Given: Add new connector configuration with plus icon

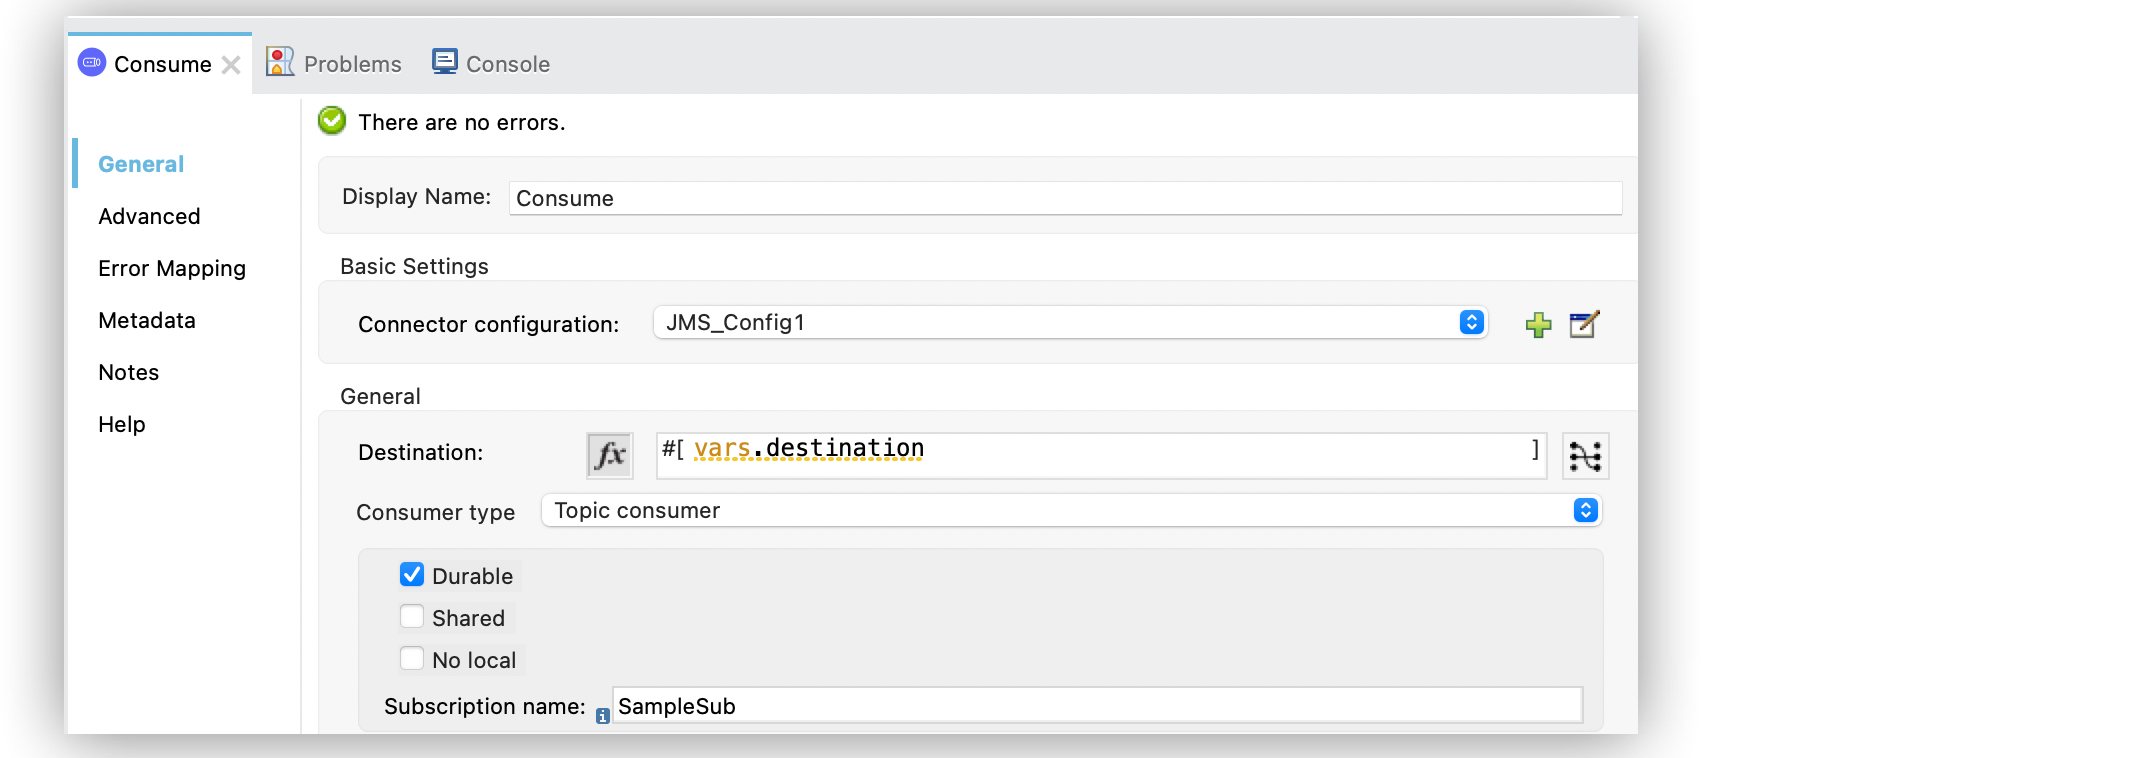Looking at the screenshot, I should 1538,325.
